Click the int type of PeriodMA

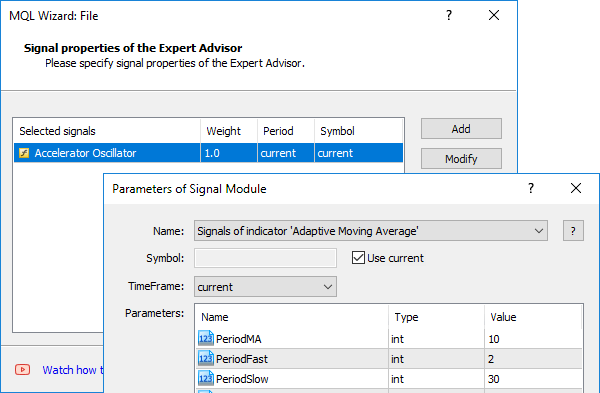coord(397,339)
